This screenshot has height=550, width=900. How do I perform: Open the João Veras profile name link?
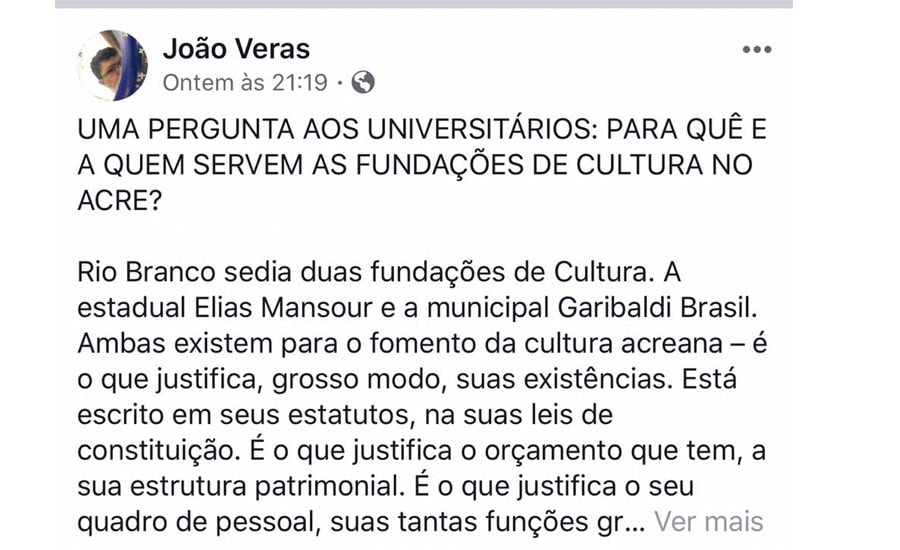point(236,48)
